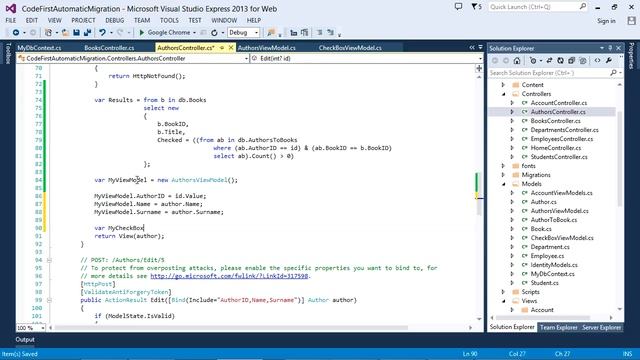Viewport: 640px width, 360px height.
Task: Collapse the Models folder node
Action: [x=504, y=184]
